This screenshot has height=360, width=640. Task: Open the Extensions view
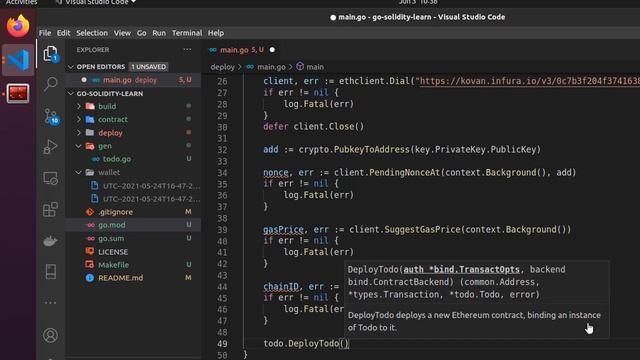point(50,209)
